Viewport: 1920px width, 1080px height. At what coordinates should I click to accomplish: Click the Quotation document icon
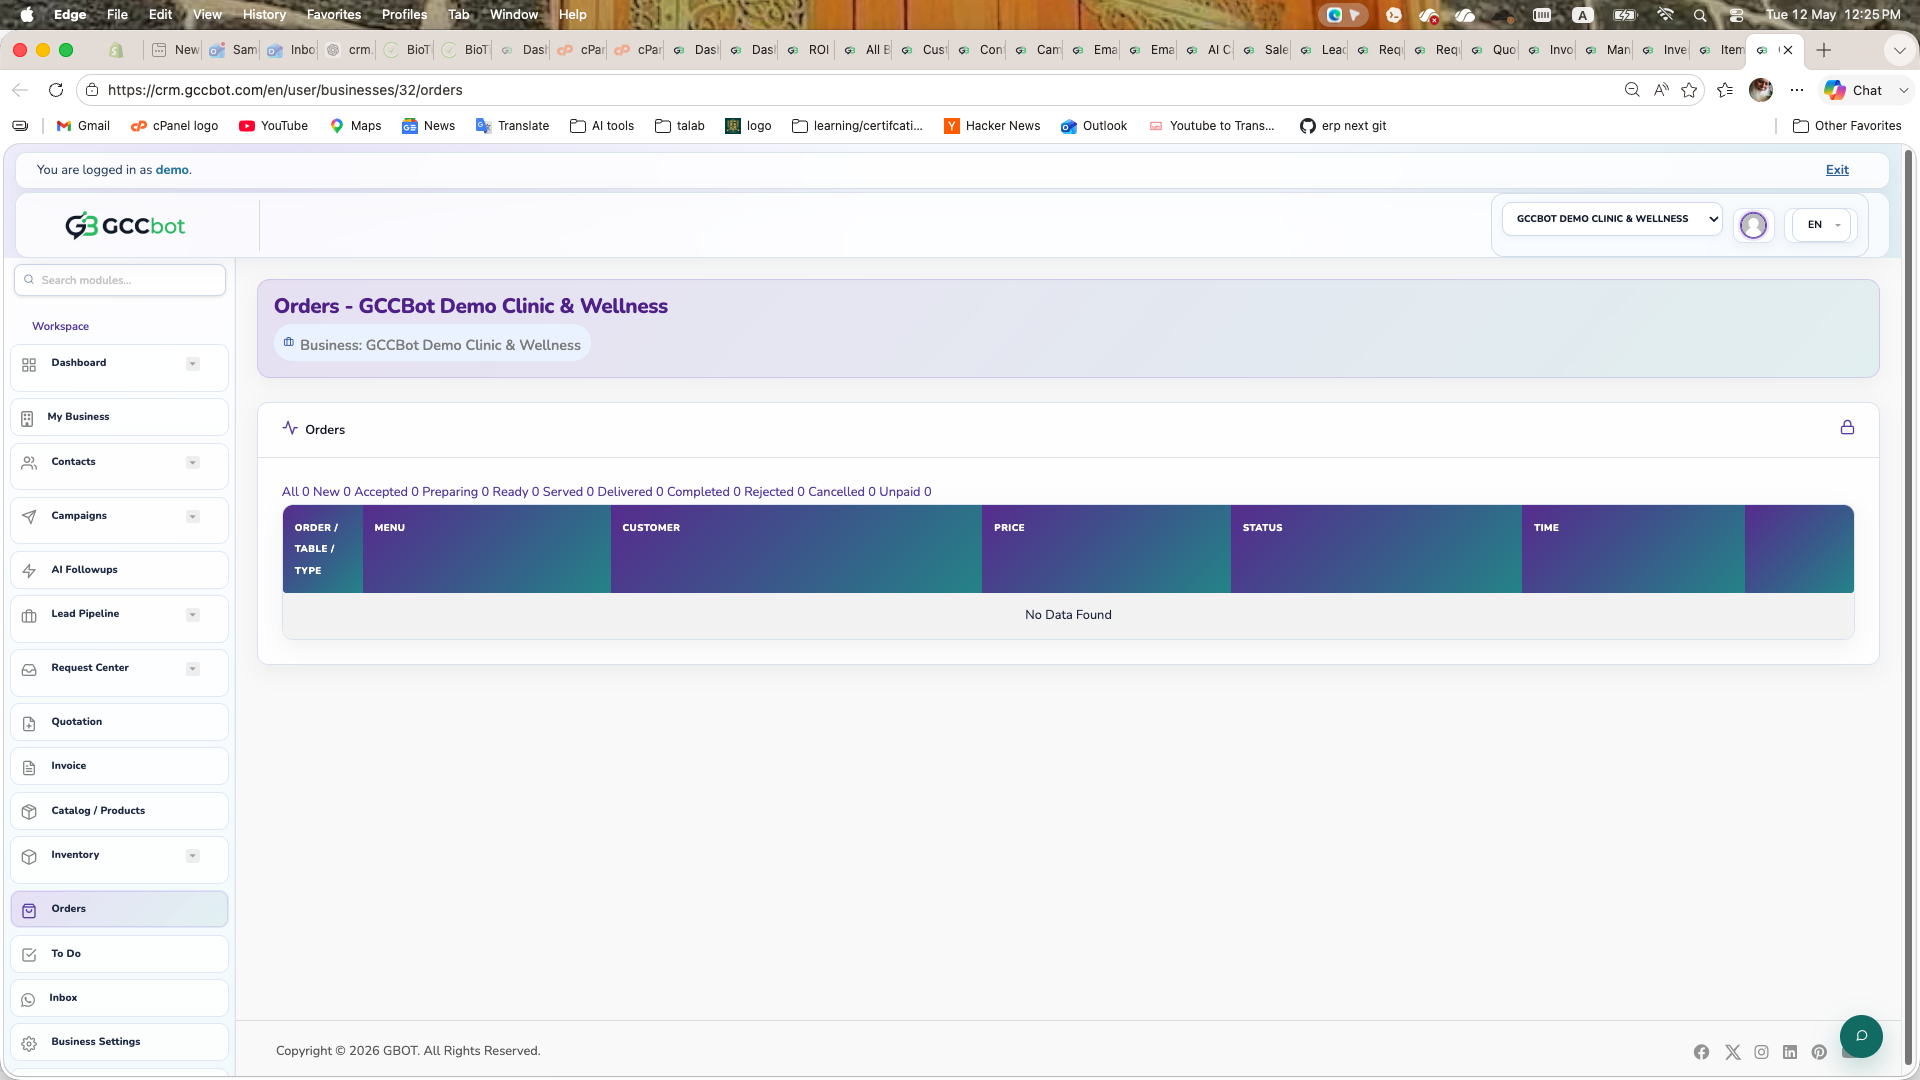(29, 723)
